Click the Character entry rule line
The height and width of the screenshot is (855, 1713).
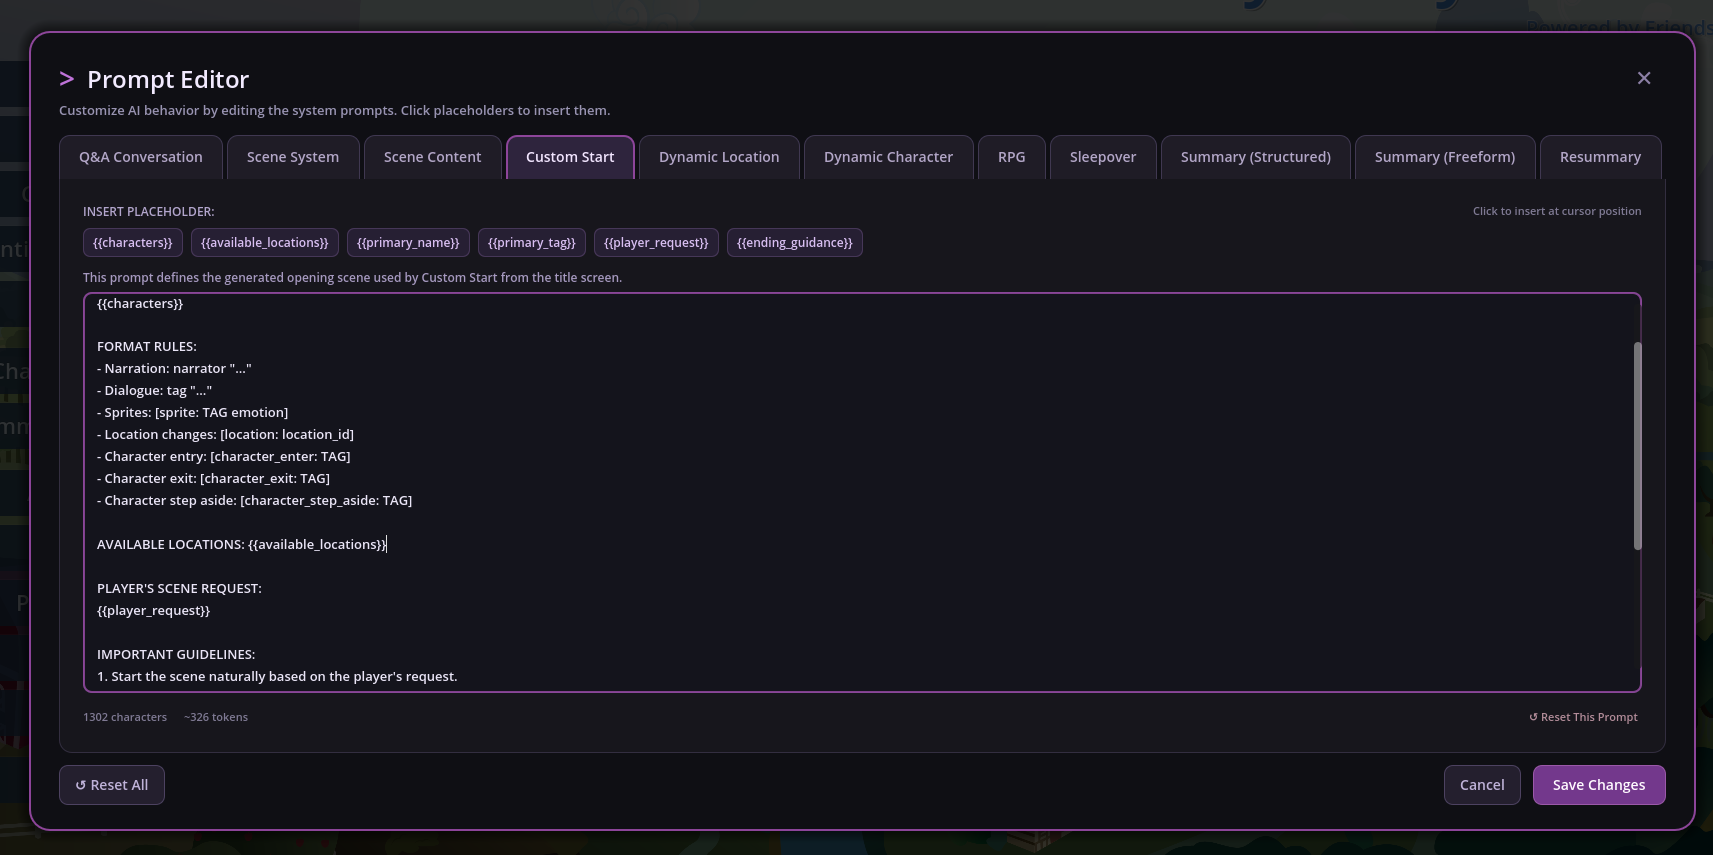coord(224,456)
